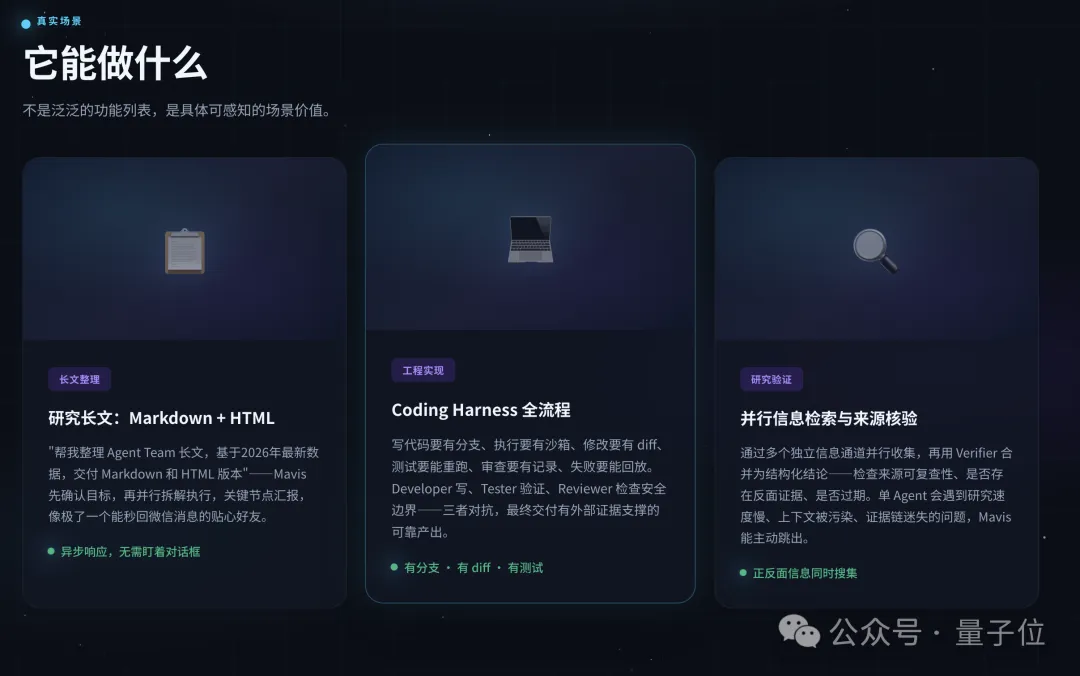
Task: Select the 长文整理 tag
Action: click(79, 379)
